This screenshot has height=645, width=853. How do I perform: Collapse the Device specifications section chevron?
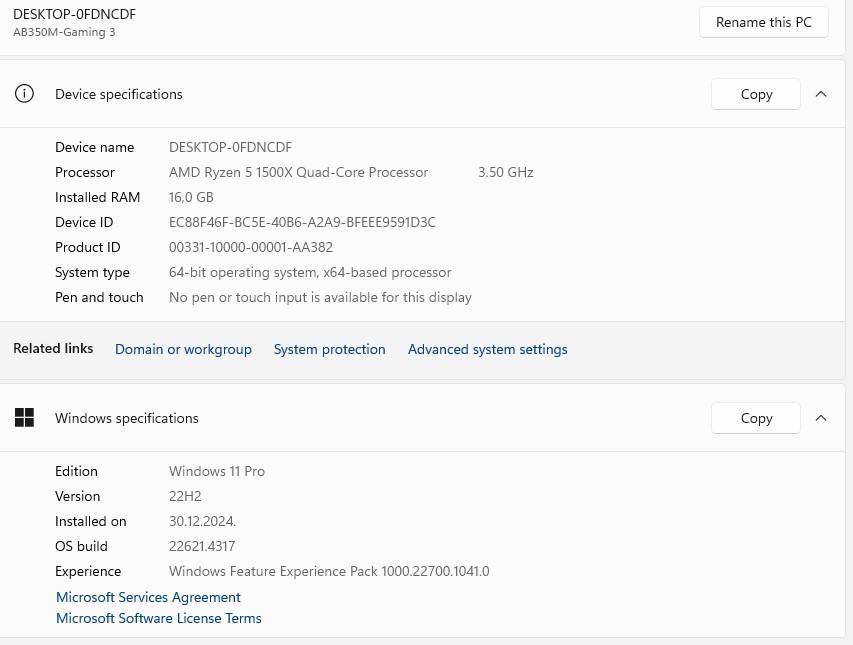point(821,94)
